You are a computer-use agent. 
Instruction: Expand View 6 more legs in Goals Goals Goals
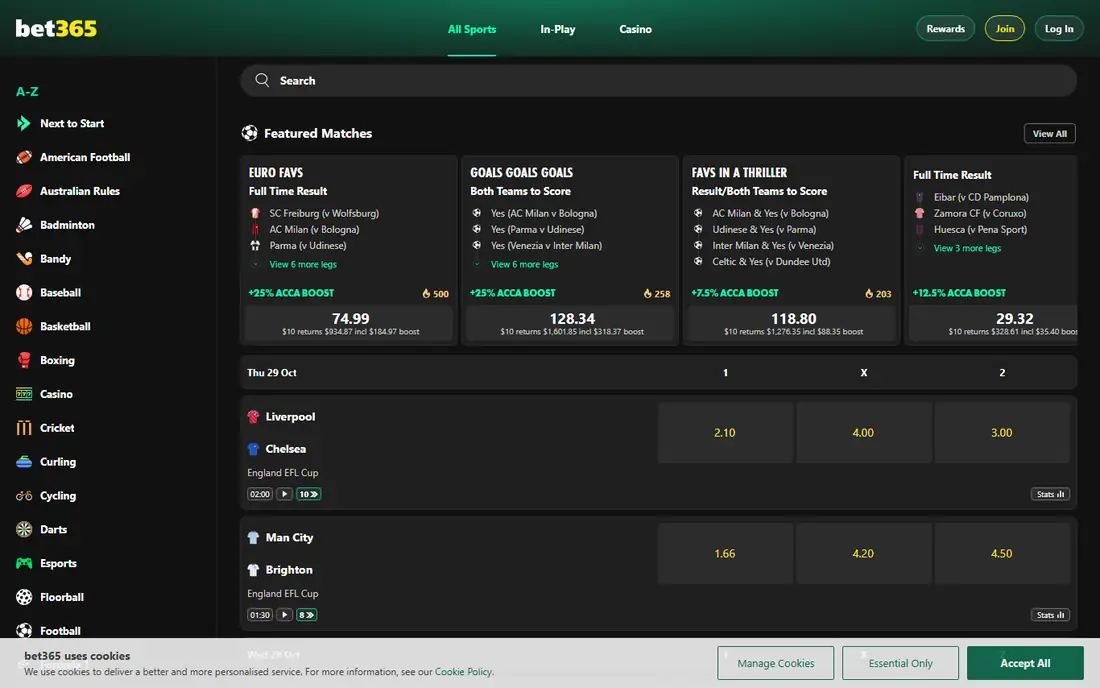coord(524,264)
